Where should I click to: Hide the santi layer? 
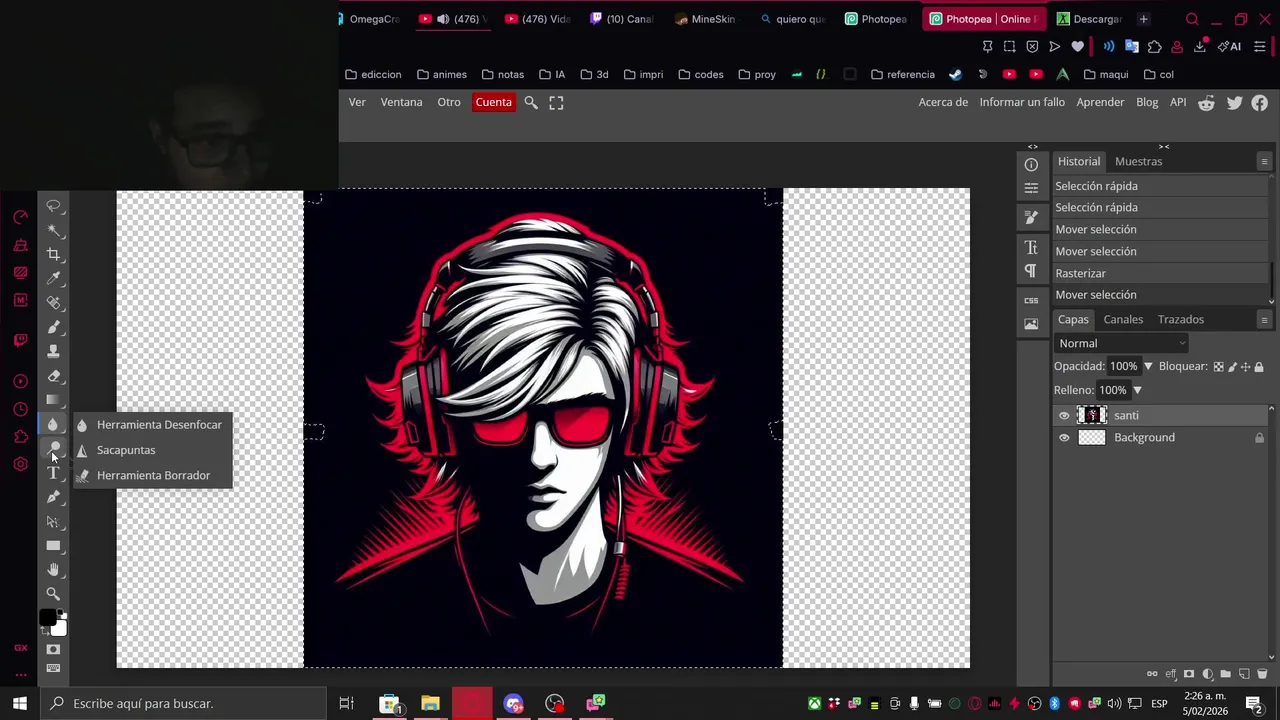click(1064, 416)
